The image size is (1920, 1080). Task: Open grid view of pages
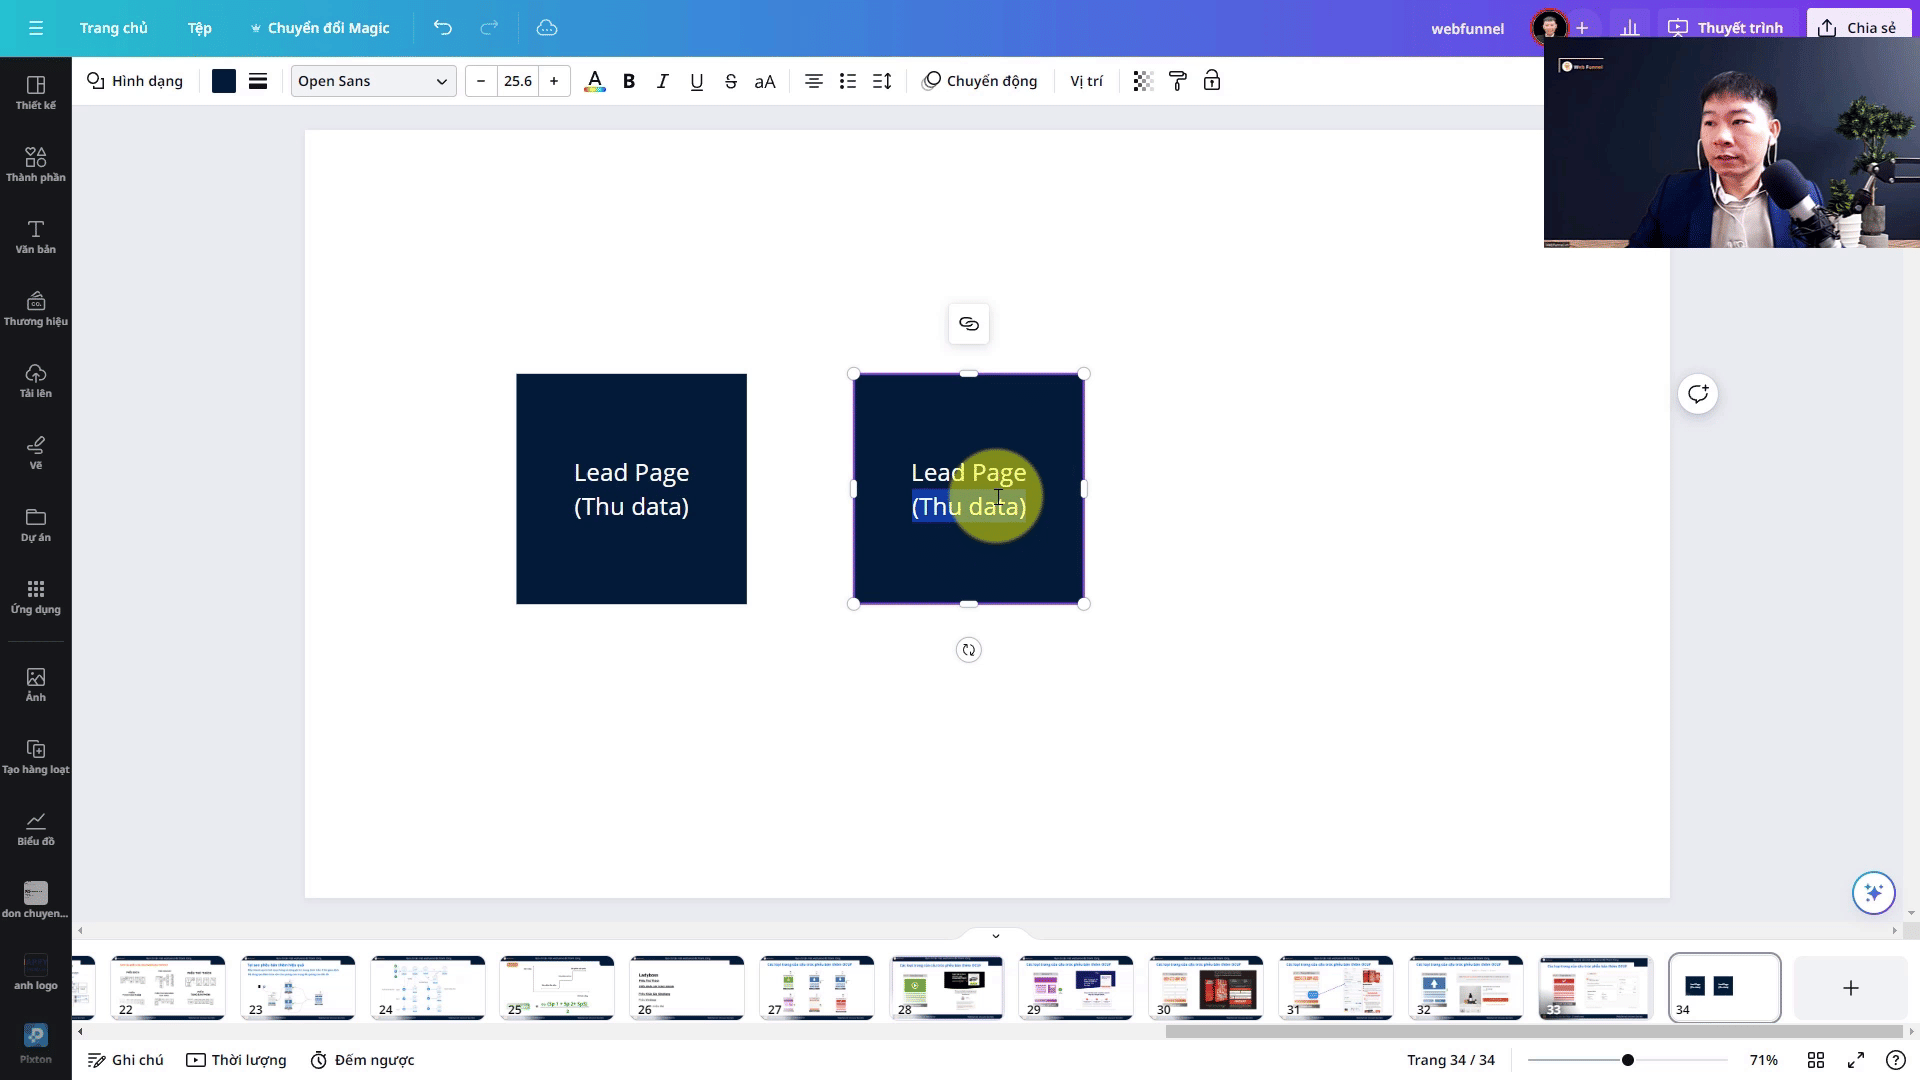click(x=1816, y=1060)
